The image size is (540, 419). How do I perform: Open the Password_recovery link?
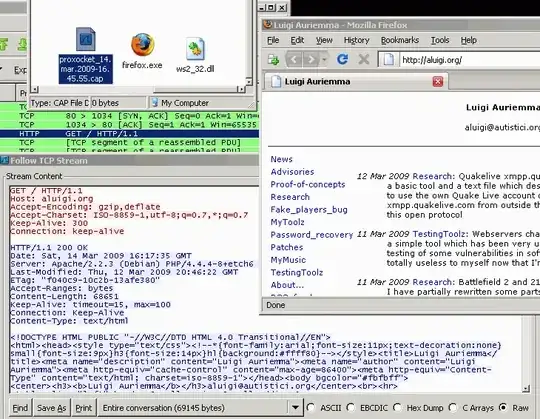coord(312,235)
